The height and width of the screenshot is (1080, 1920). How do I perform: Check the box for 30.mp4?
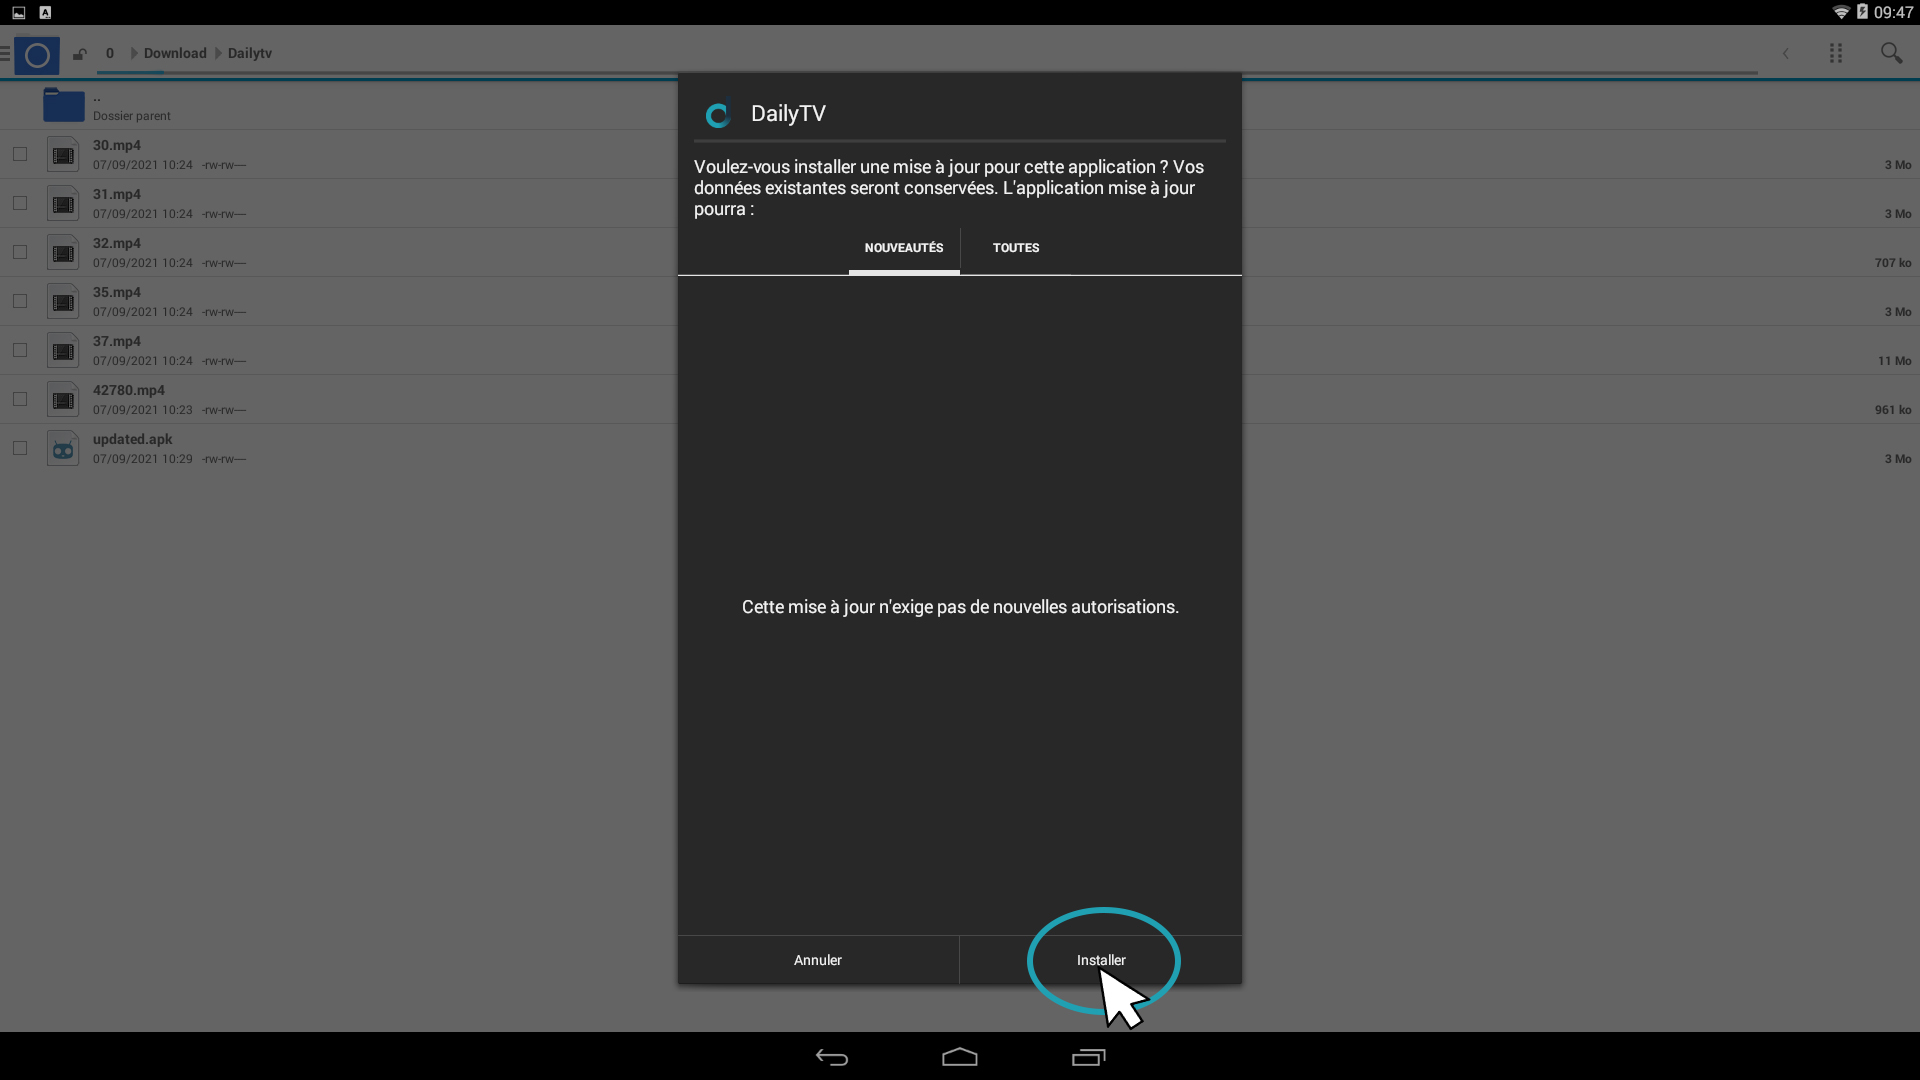(x=20, y=154)
